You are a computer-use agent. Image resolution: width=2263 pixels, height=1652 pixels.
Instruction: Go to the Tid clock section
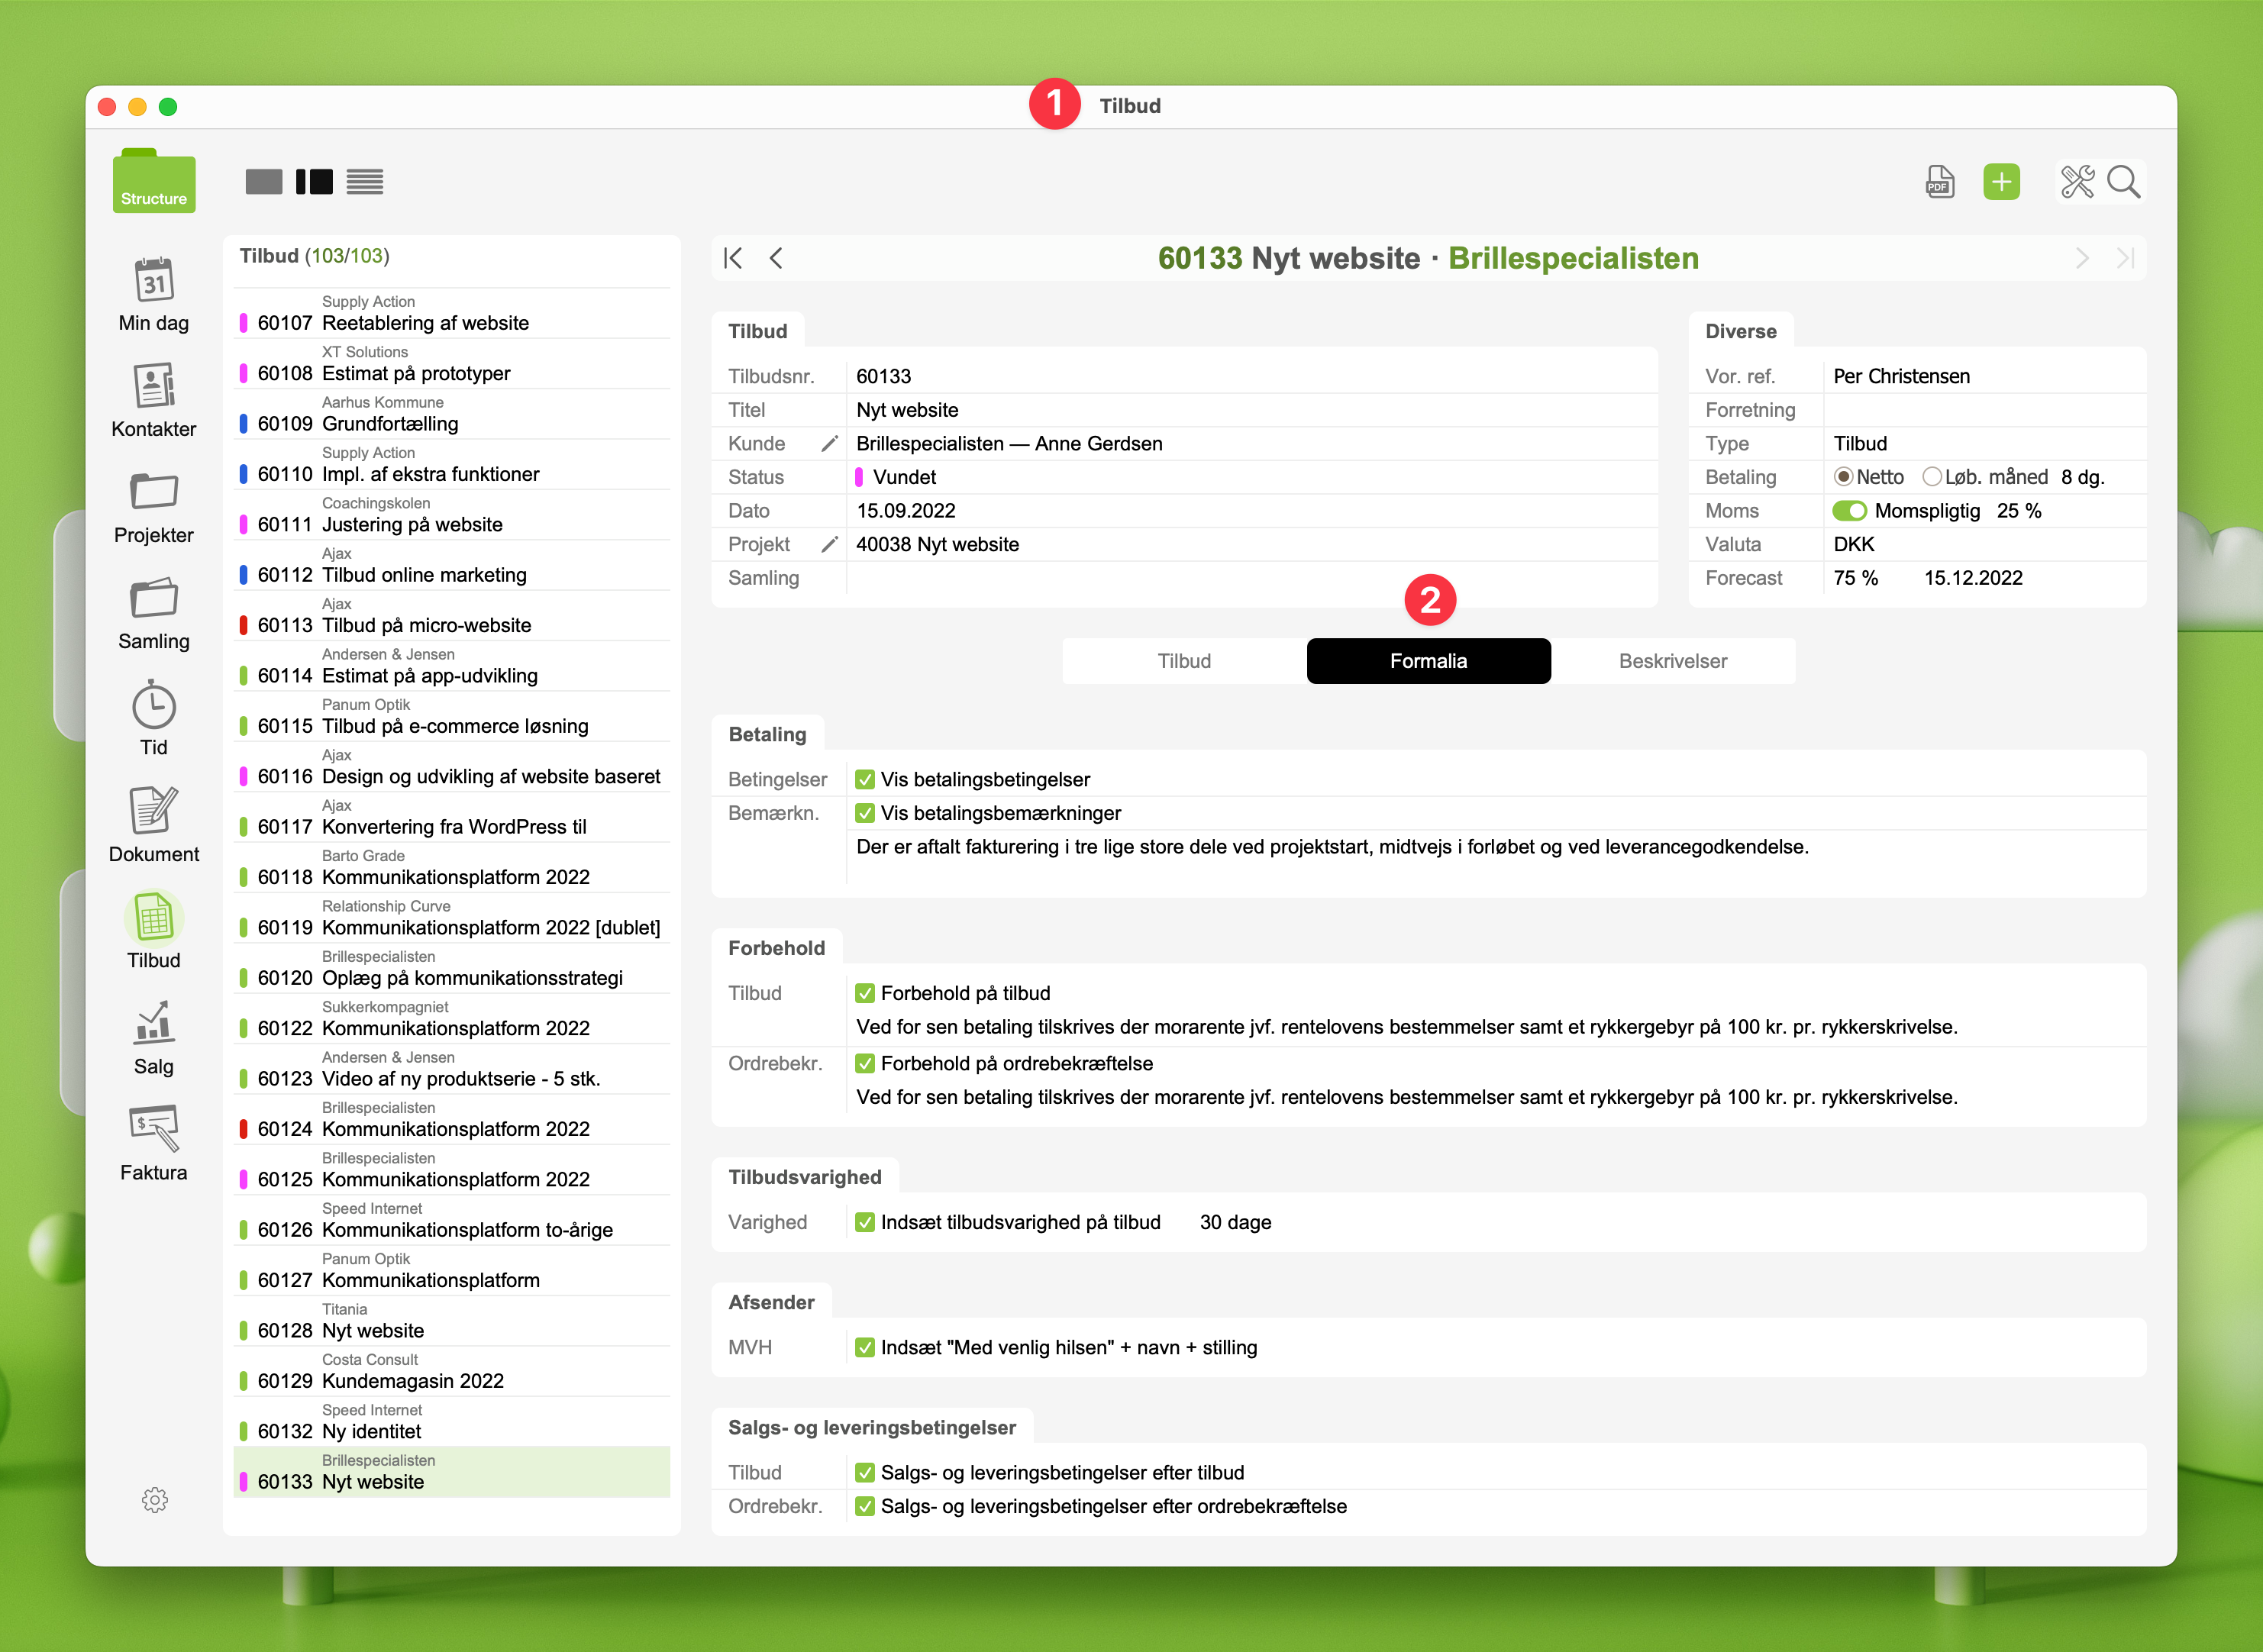pyautogui.click(x=153, y=706)
